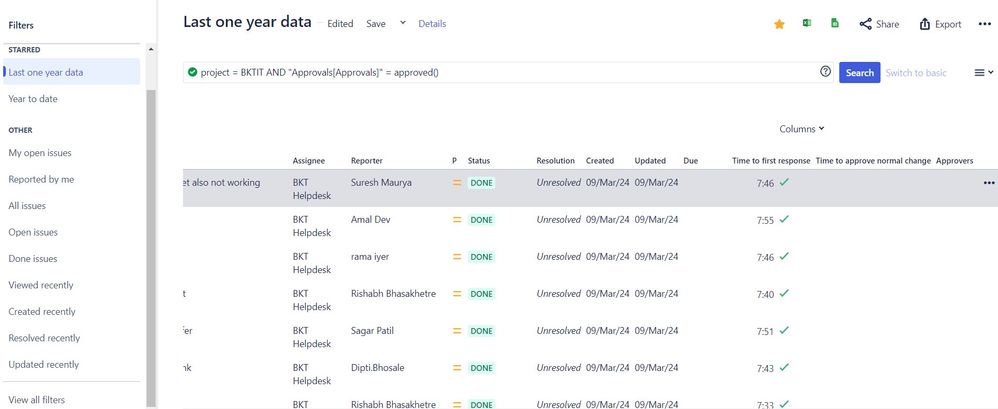998x409 pixels.
Task: Sort by the Status column header
Action: [479, 161]
